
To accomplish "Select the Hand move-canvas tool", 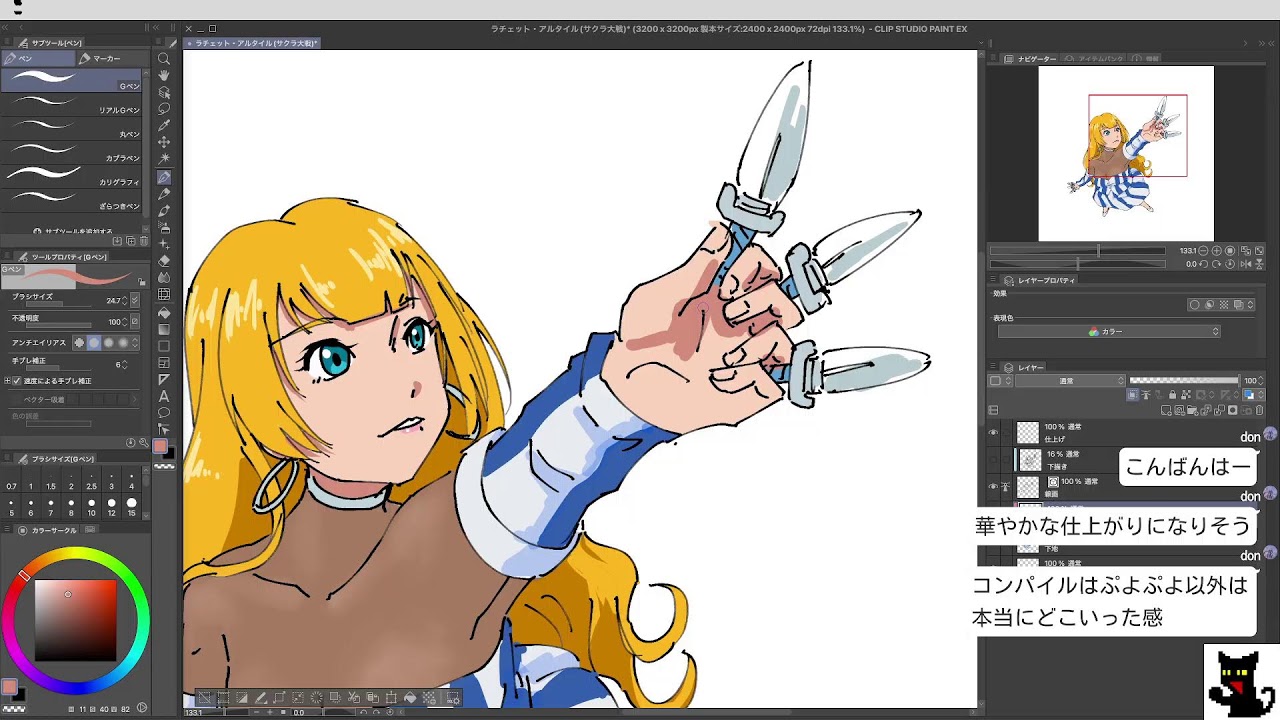I will [164, 75].
